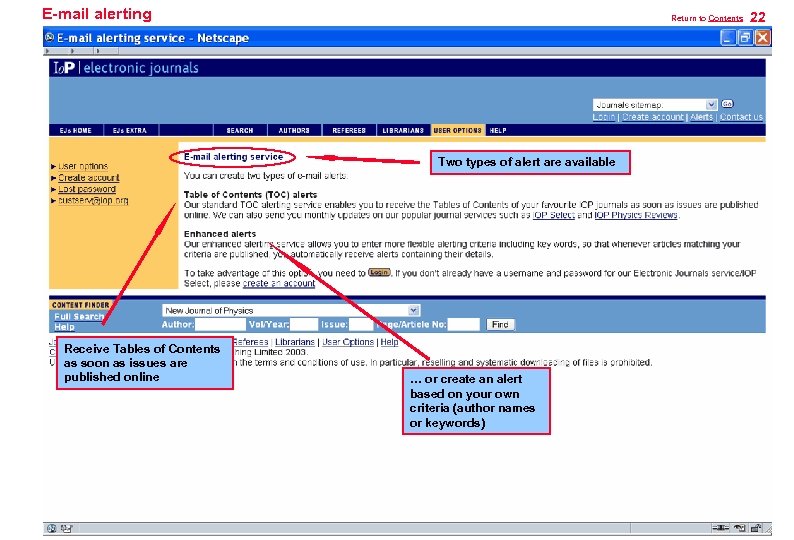
Task: Minimize the Netscape window
Action: pyautogui.click(x=728, y=37)
